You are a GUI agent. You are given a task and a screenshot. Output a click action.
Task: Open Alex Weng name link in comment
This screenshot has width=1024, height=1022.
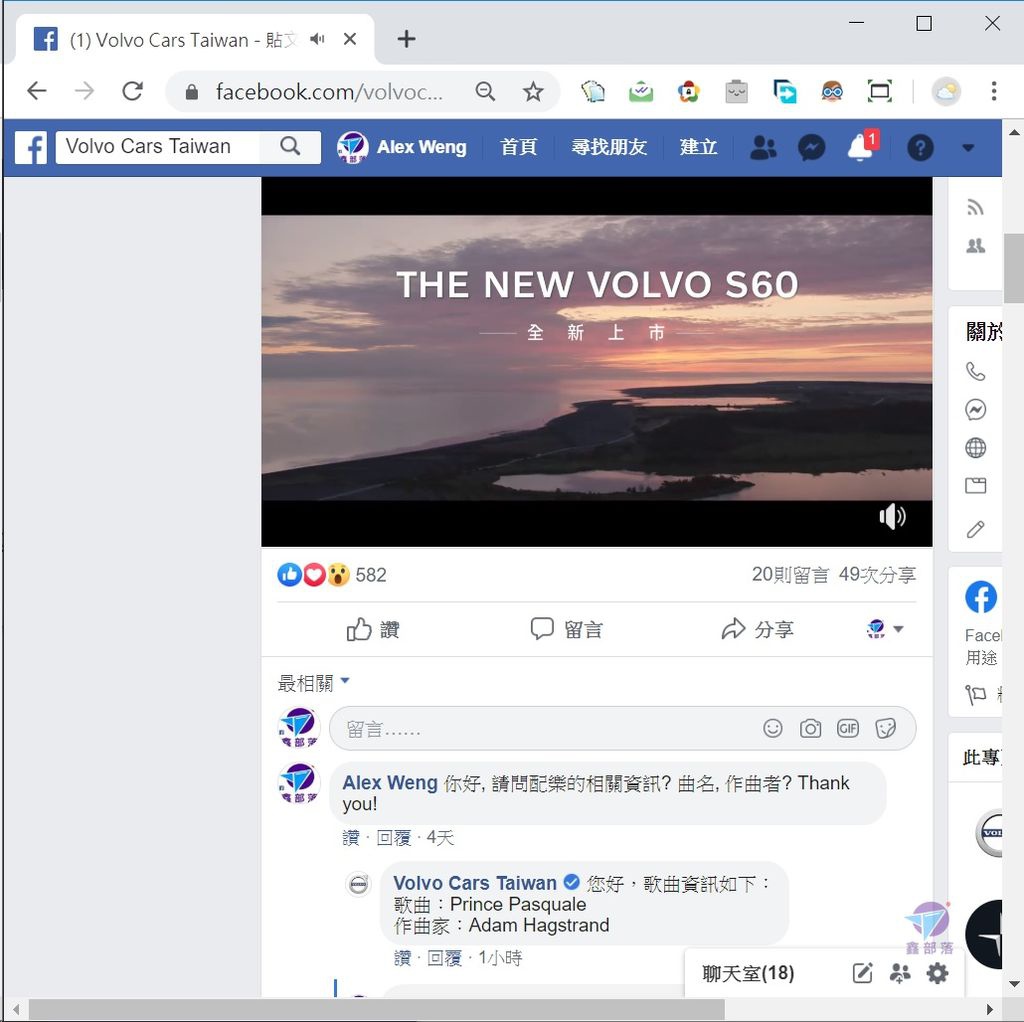pos(390,783)
